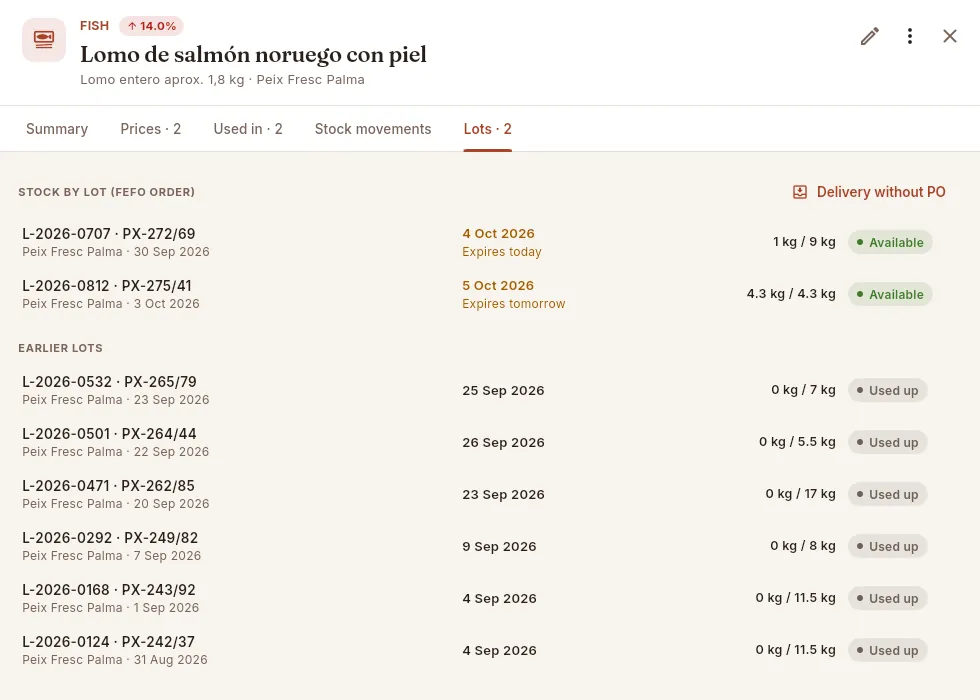Click Used up badge for lot L-2026-0471
The height and width of the screenshot is (700, 980).
click(888, 494)
